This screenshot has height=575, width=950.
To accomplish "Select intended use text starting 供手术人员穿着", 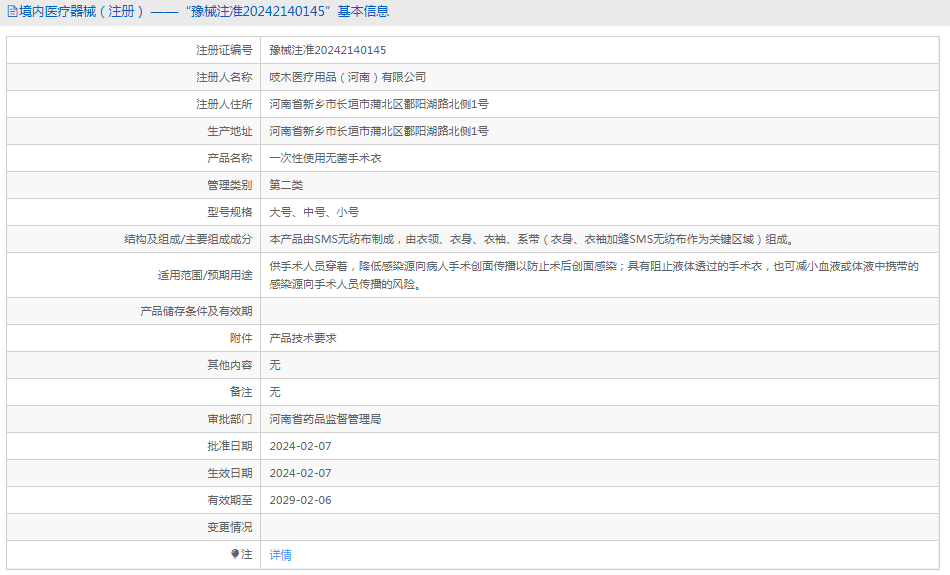I will click(594, 275).
